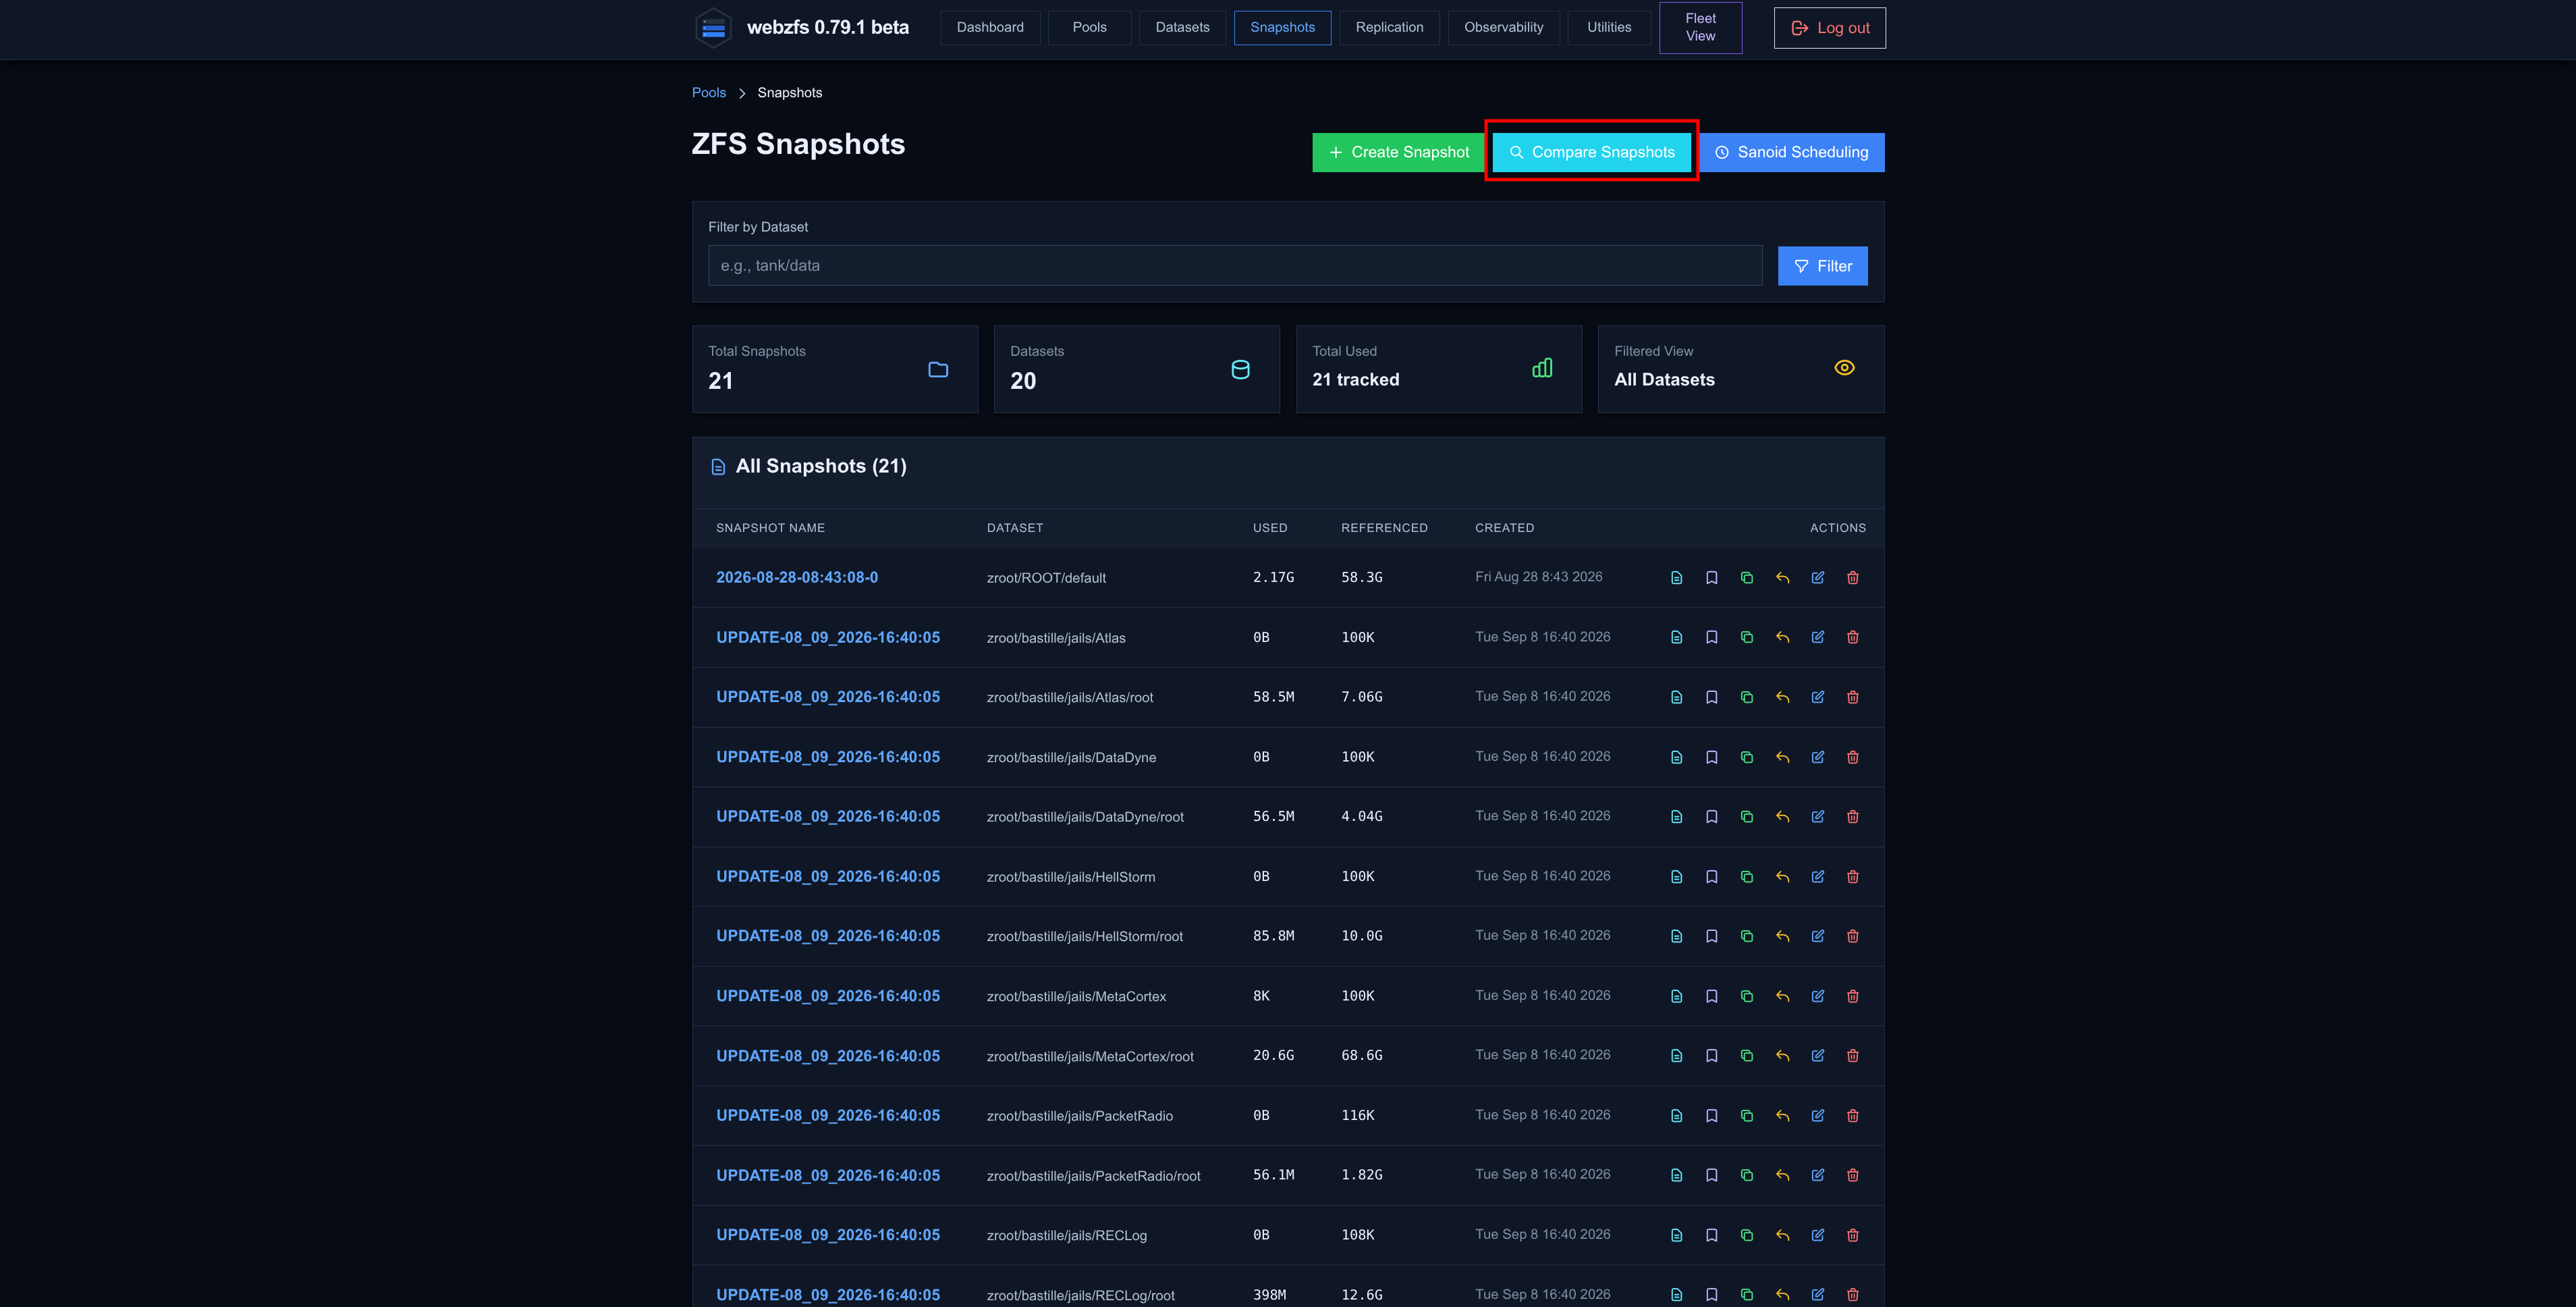Screen dimensions: 2576x1307
Task: Apply the dataset Filter button
Action: pyautogui.click(x=1822, y=266)
